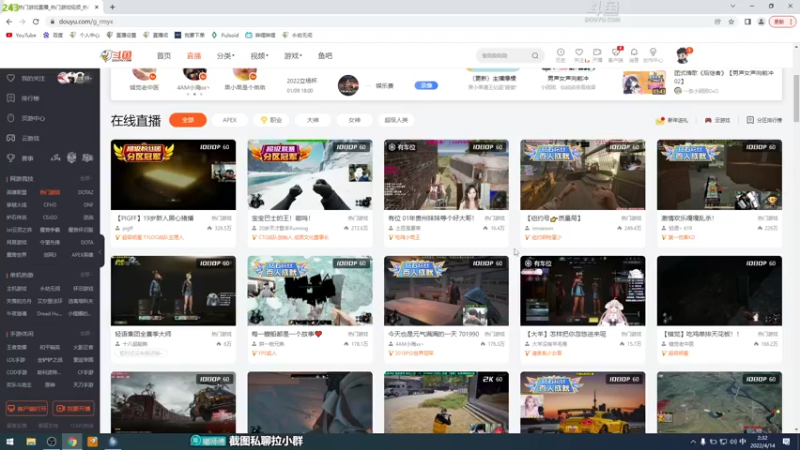Open 排行榜 ranking in sidebar

click(x=11, y=98)
